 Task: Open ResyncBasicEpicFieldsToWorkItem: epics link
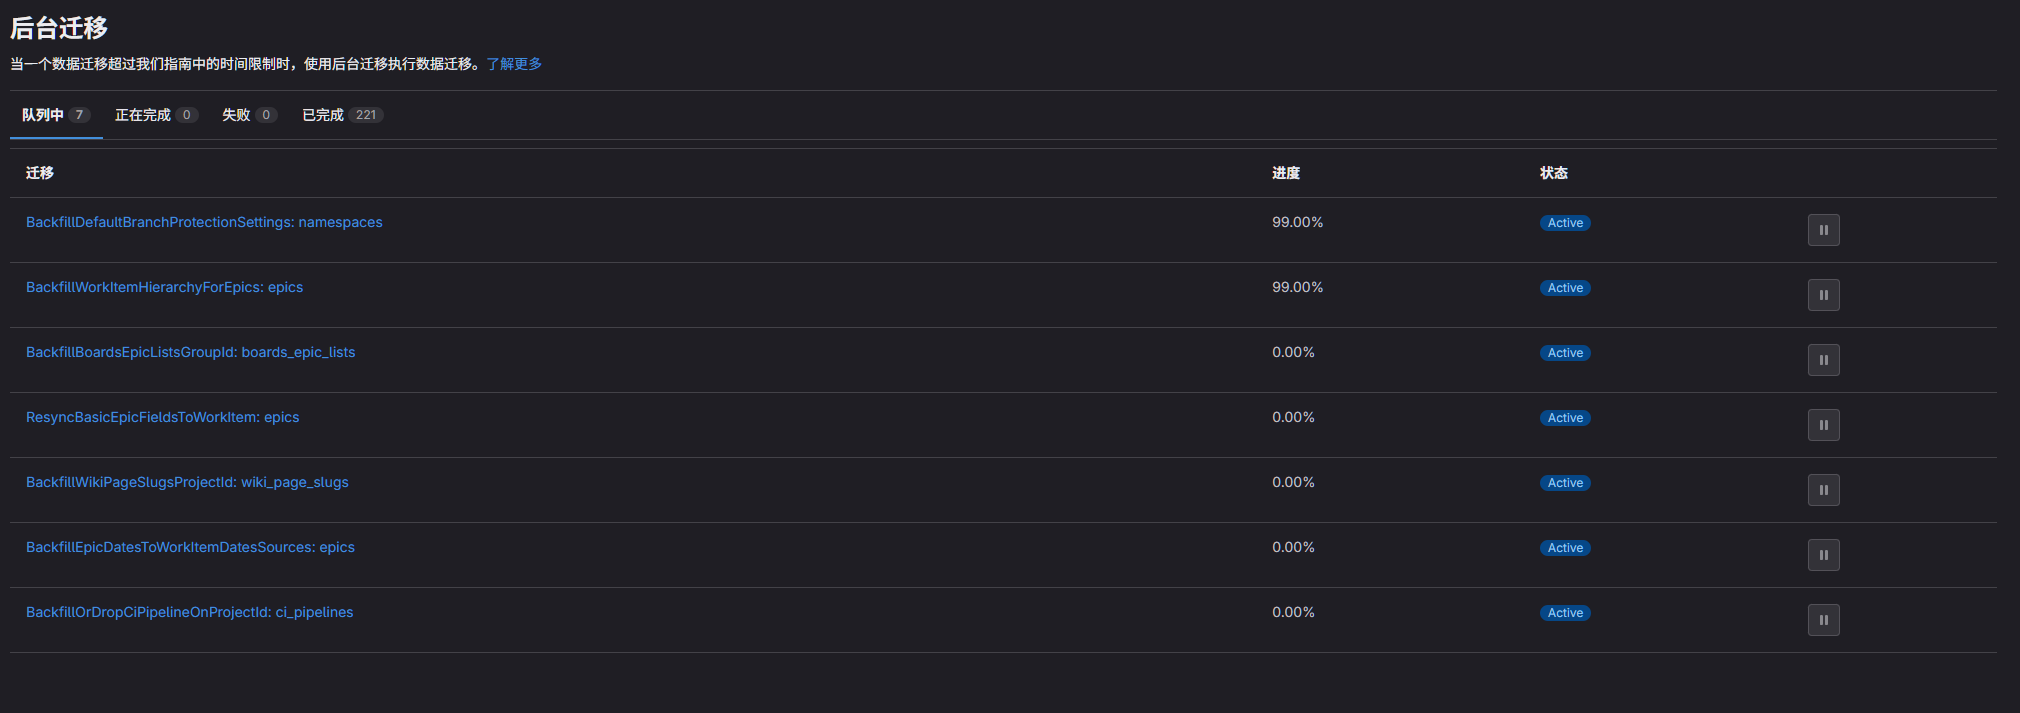[162, 417]
